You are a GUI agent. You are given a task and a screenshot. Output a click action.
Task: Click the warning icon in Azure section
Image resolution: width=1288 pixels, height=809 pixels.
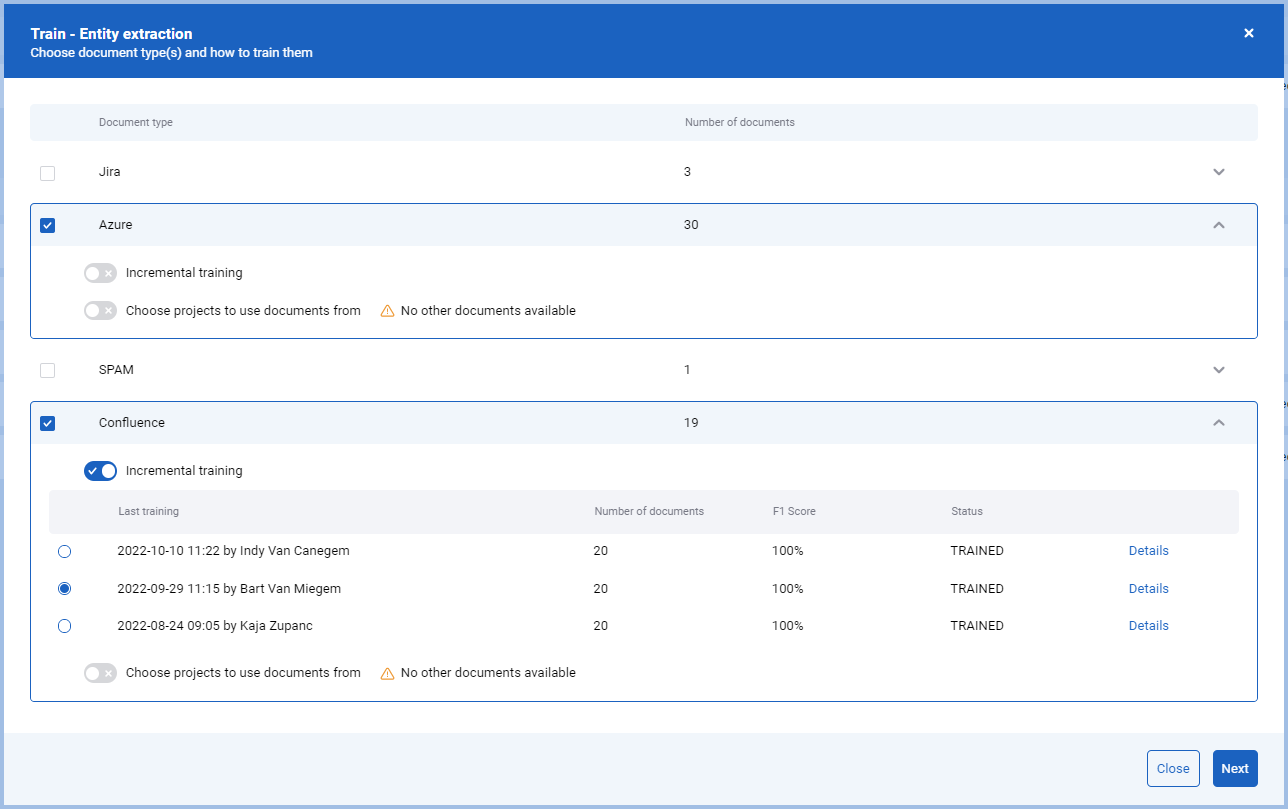point(387,311)
